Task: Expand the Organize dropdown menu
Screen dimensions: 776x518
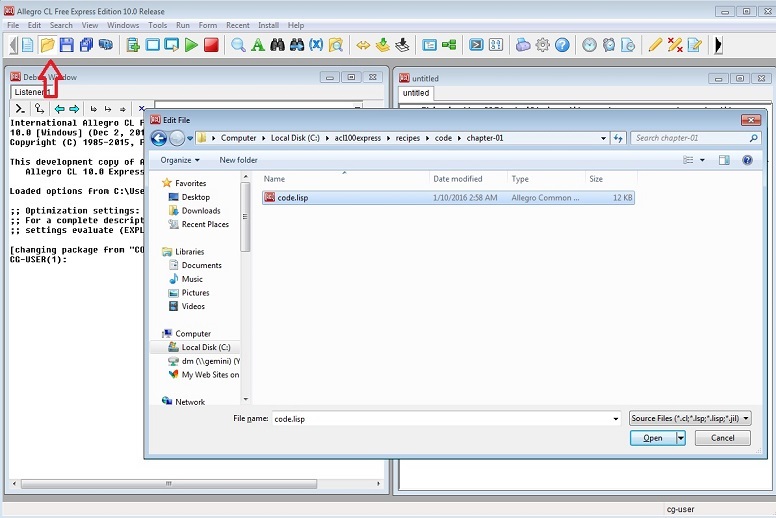Action: click(179, 160)
